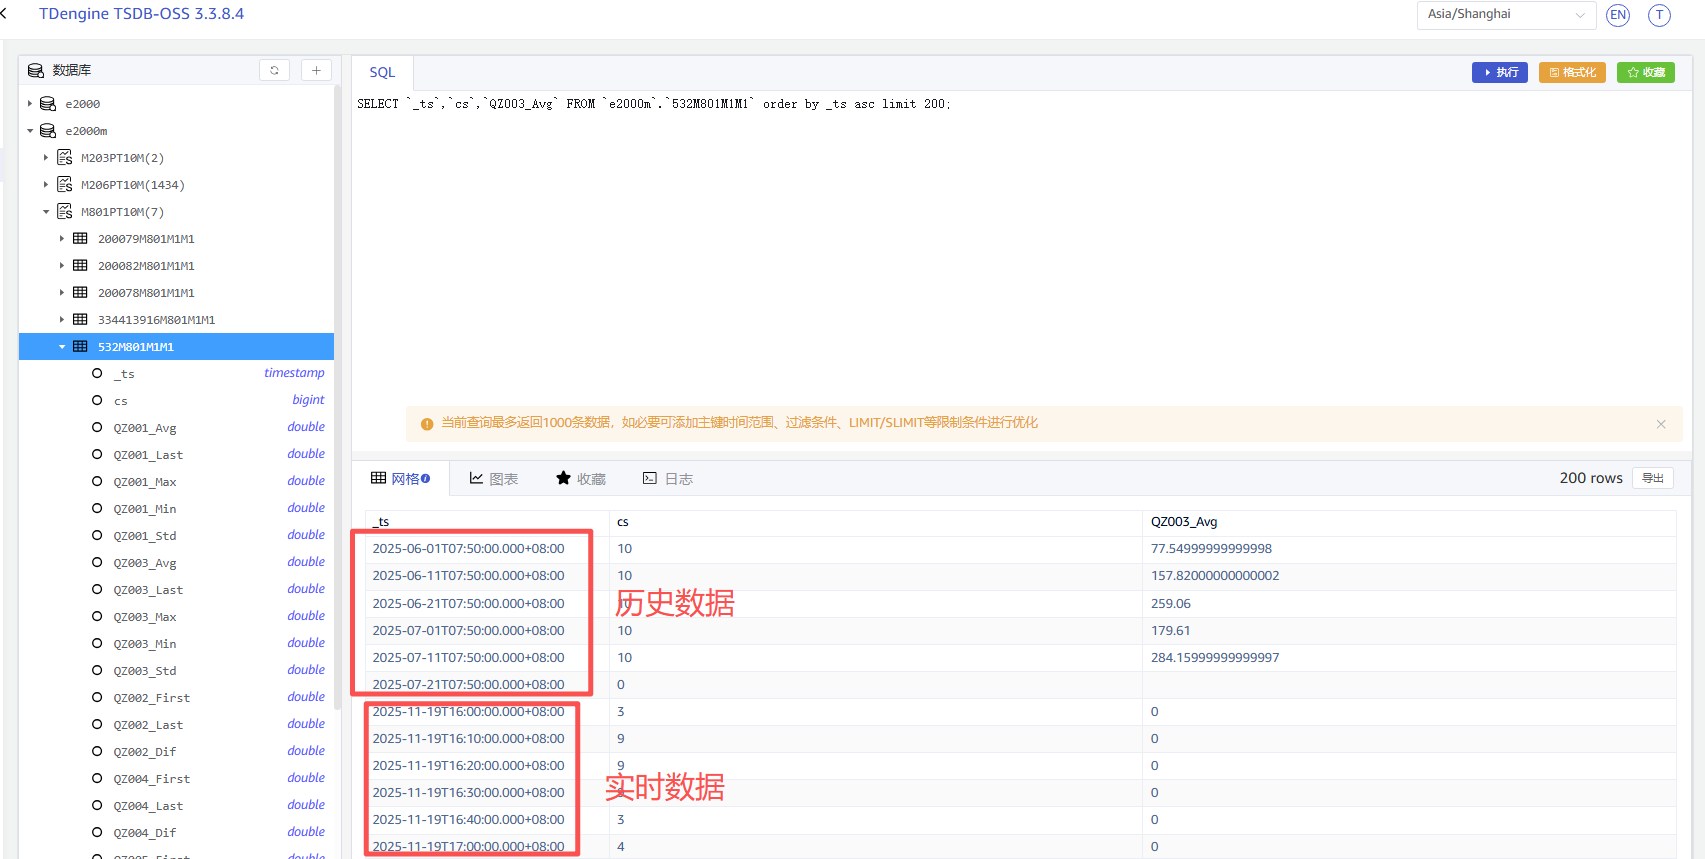Collapse the M801PT10M supertable node
Viewport: 1705px width, 859px height.
coord(46,212)
